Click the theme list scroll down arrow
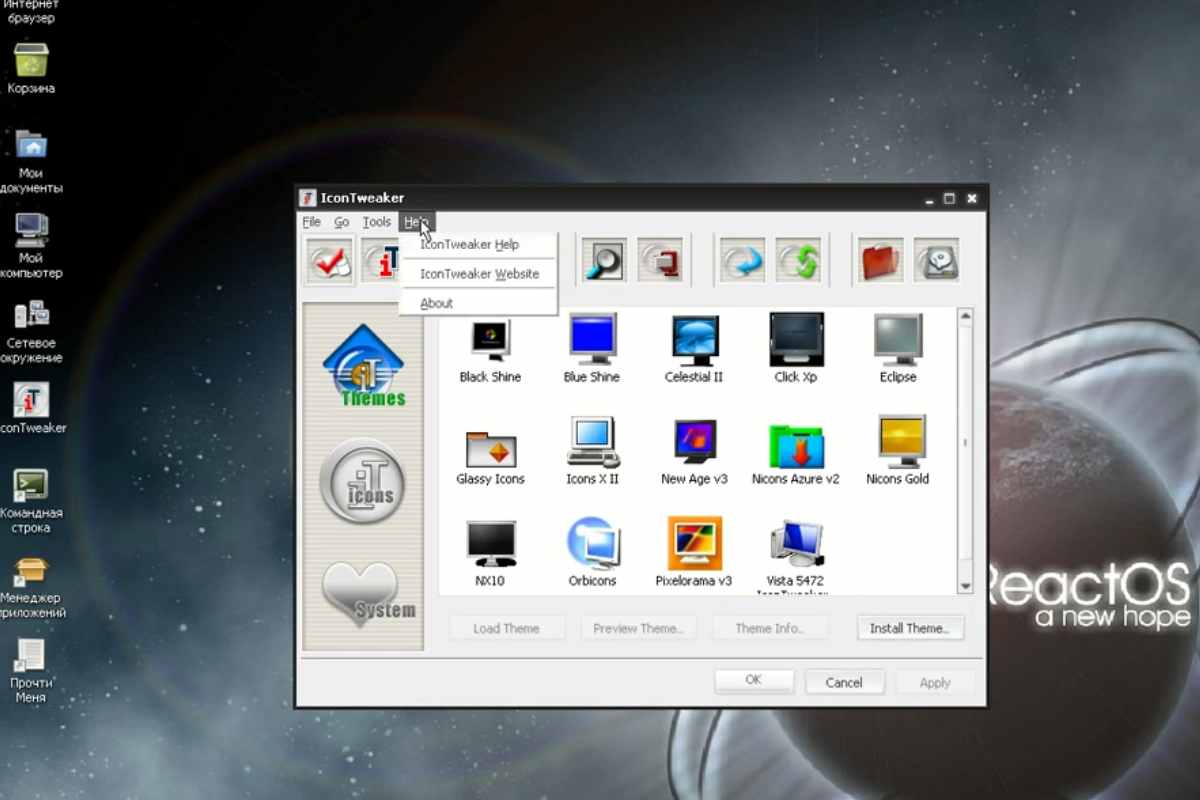Screen dimensions: 1200x800 pyautogui.click(x=965, y=586)
